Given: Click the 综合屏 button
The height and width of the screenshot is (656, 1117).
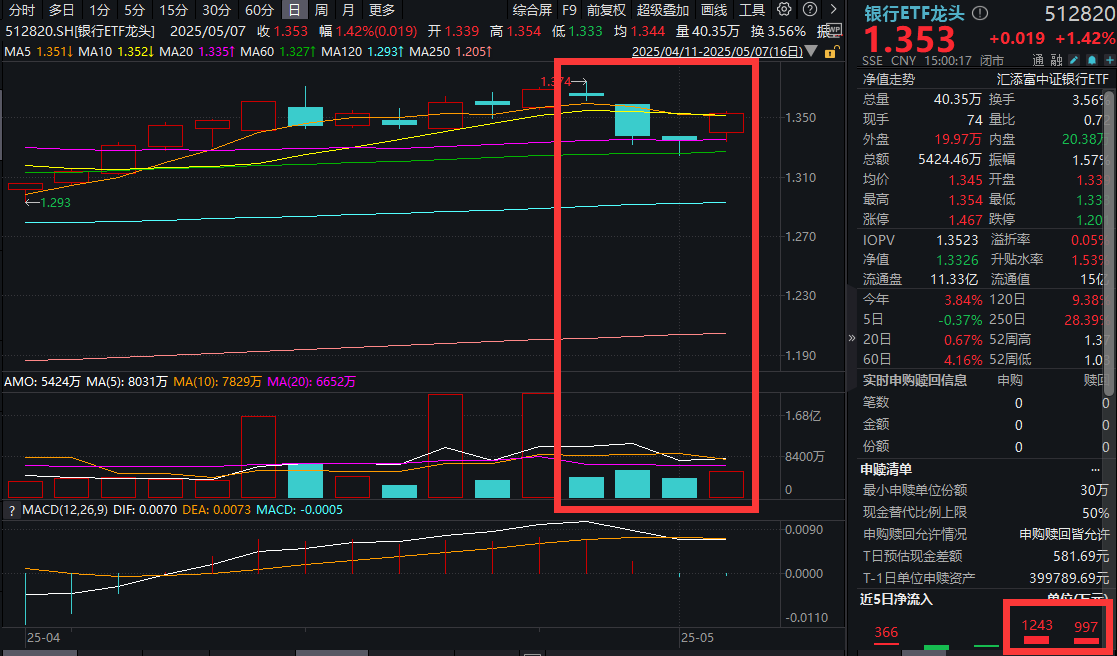Looking at the screenshot, I should pyautogui.click(x=532, y=10).
